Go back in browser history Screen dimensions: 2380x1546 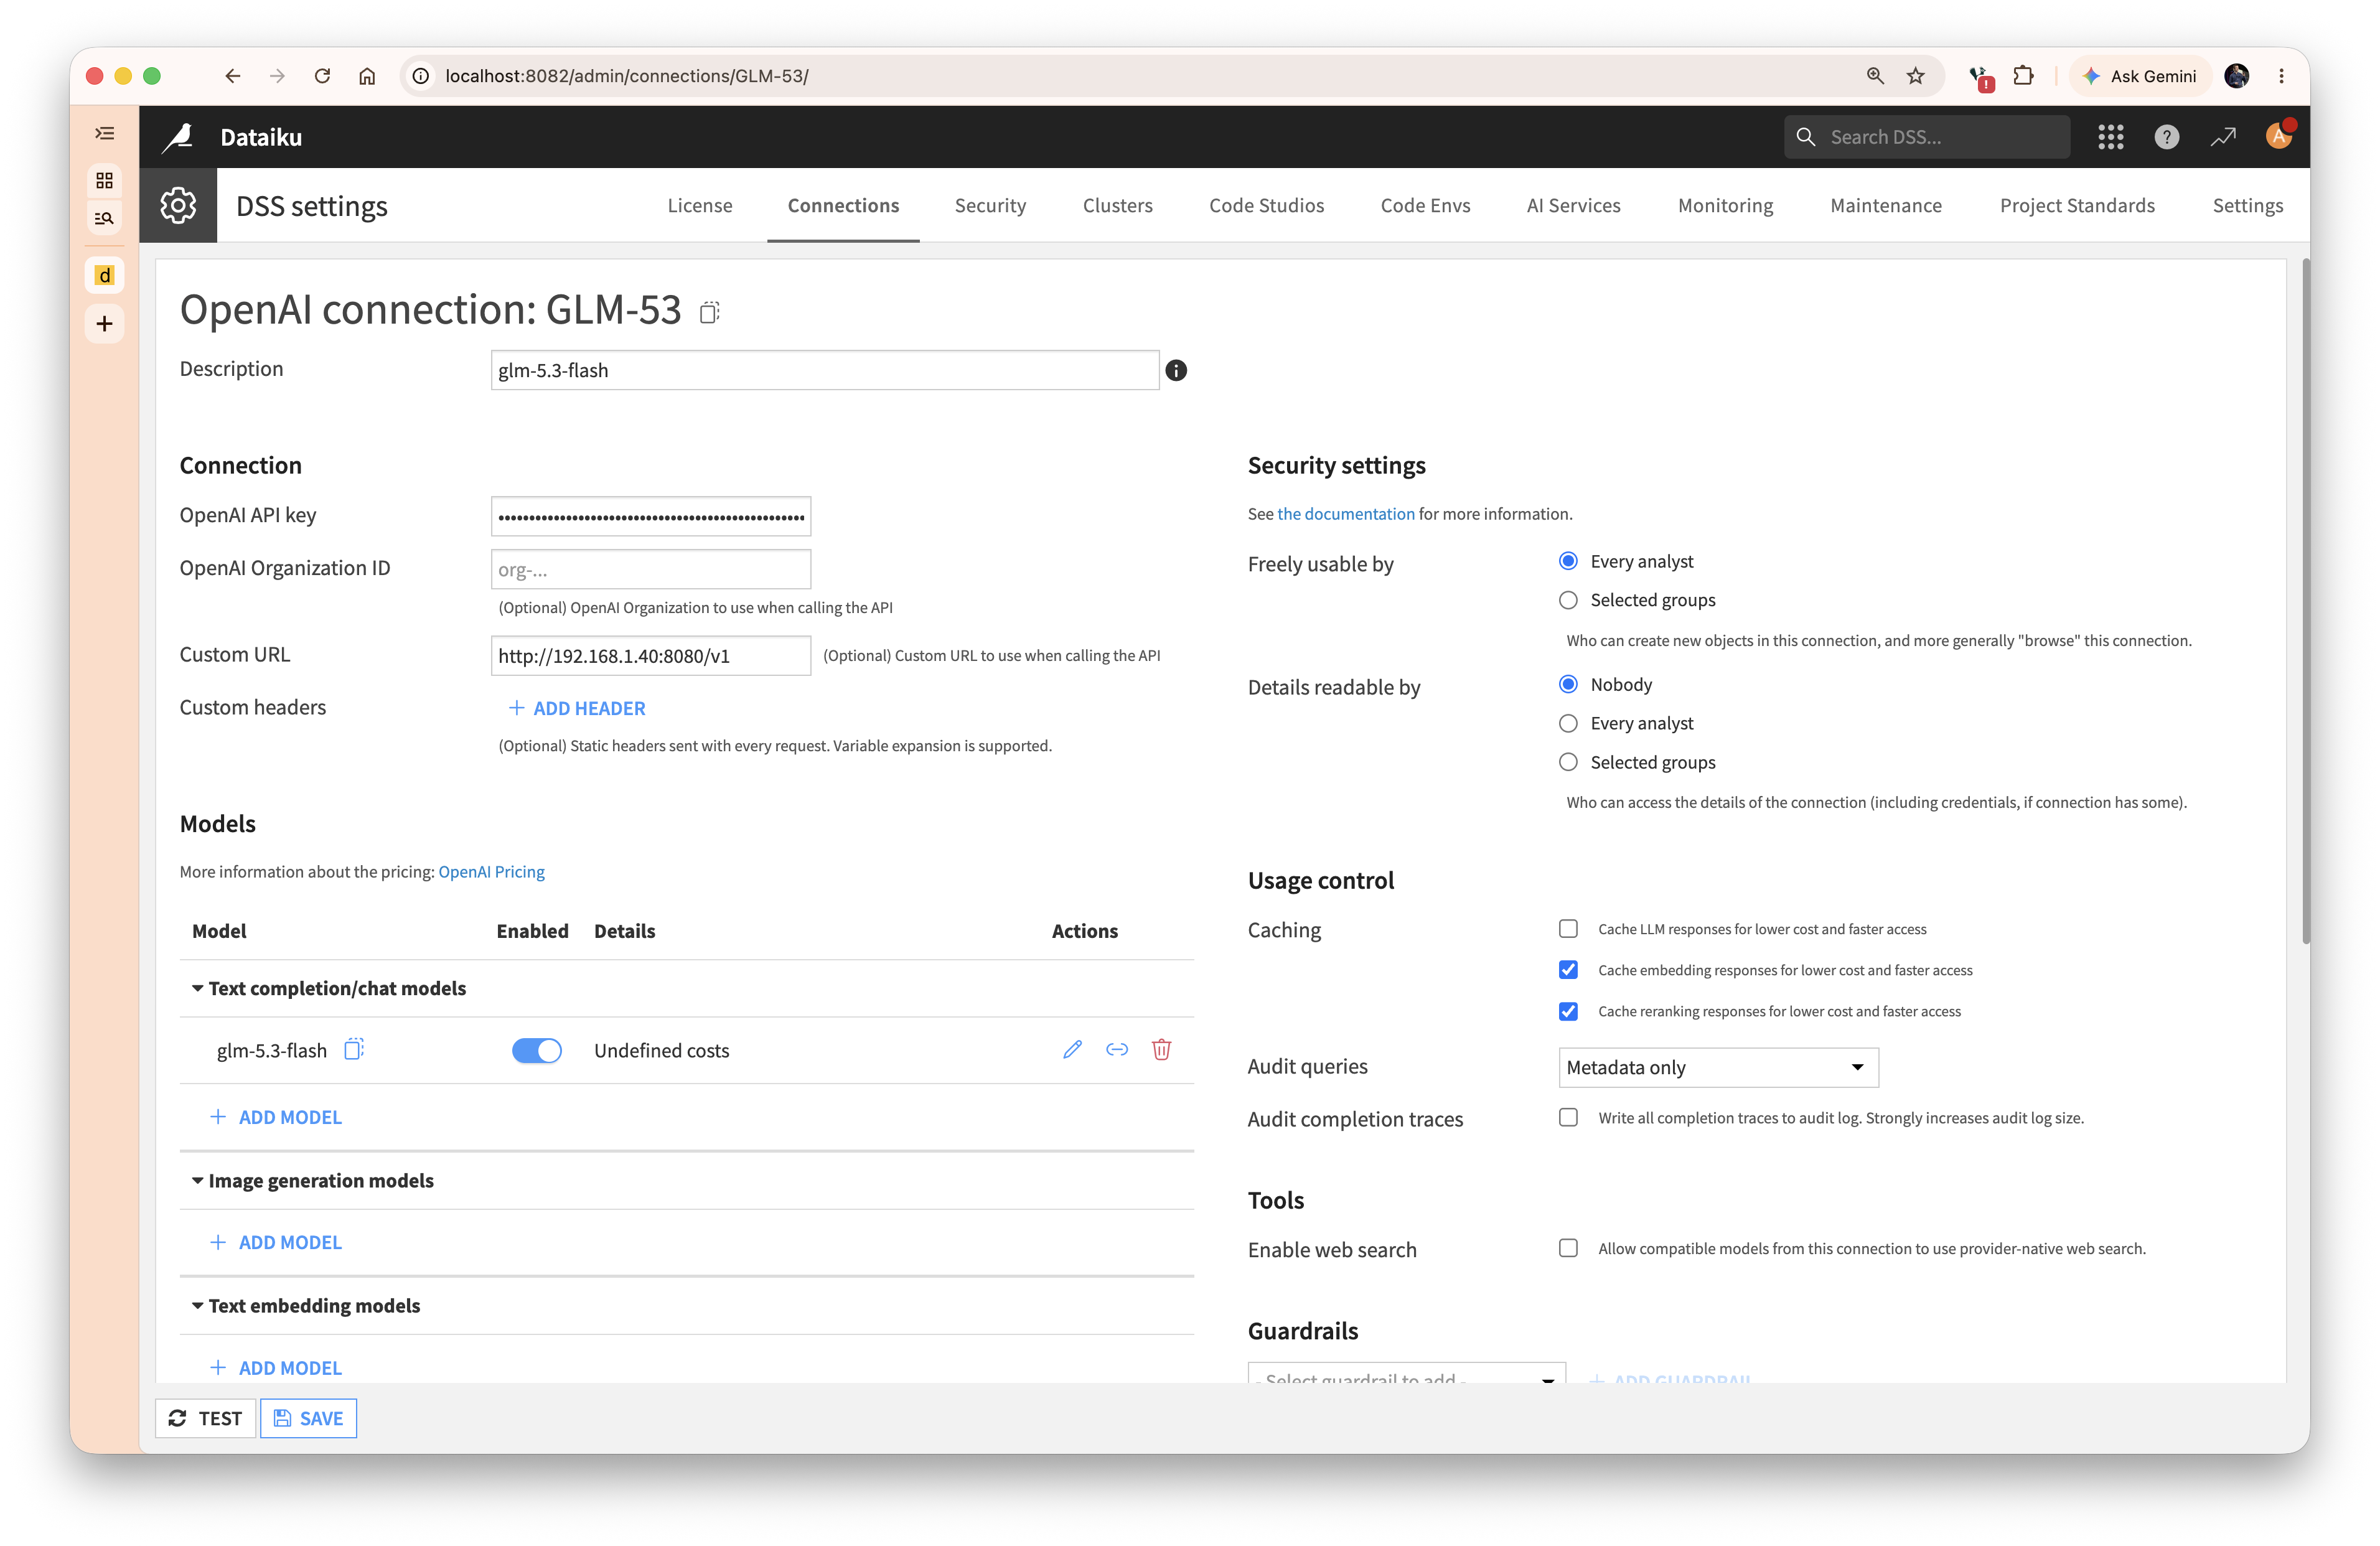233,76
